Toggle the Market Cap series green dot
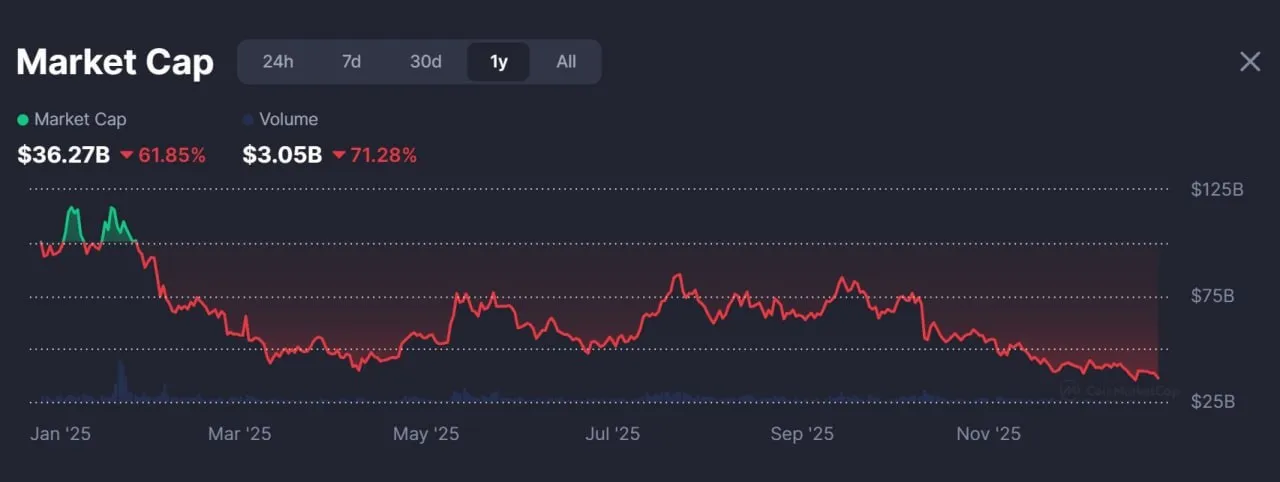This screenshot has width=1280, height=482. [23, 120]
